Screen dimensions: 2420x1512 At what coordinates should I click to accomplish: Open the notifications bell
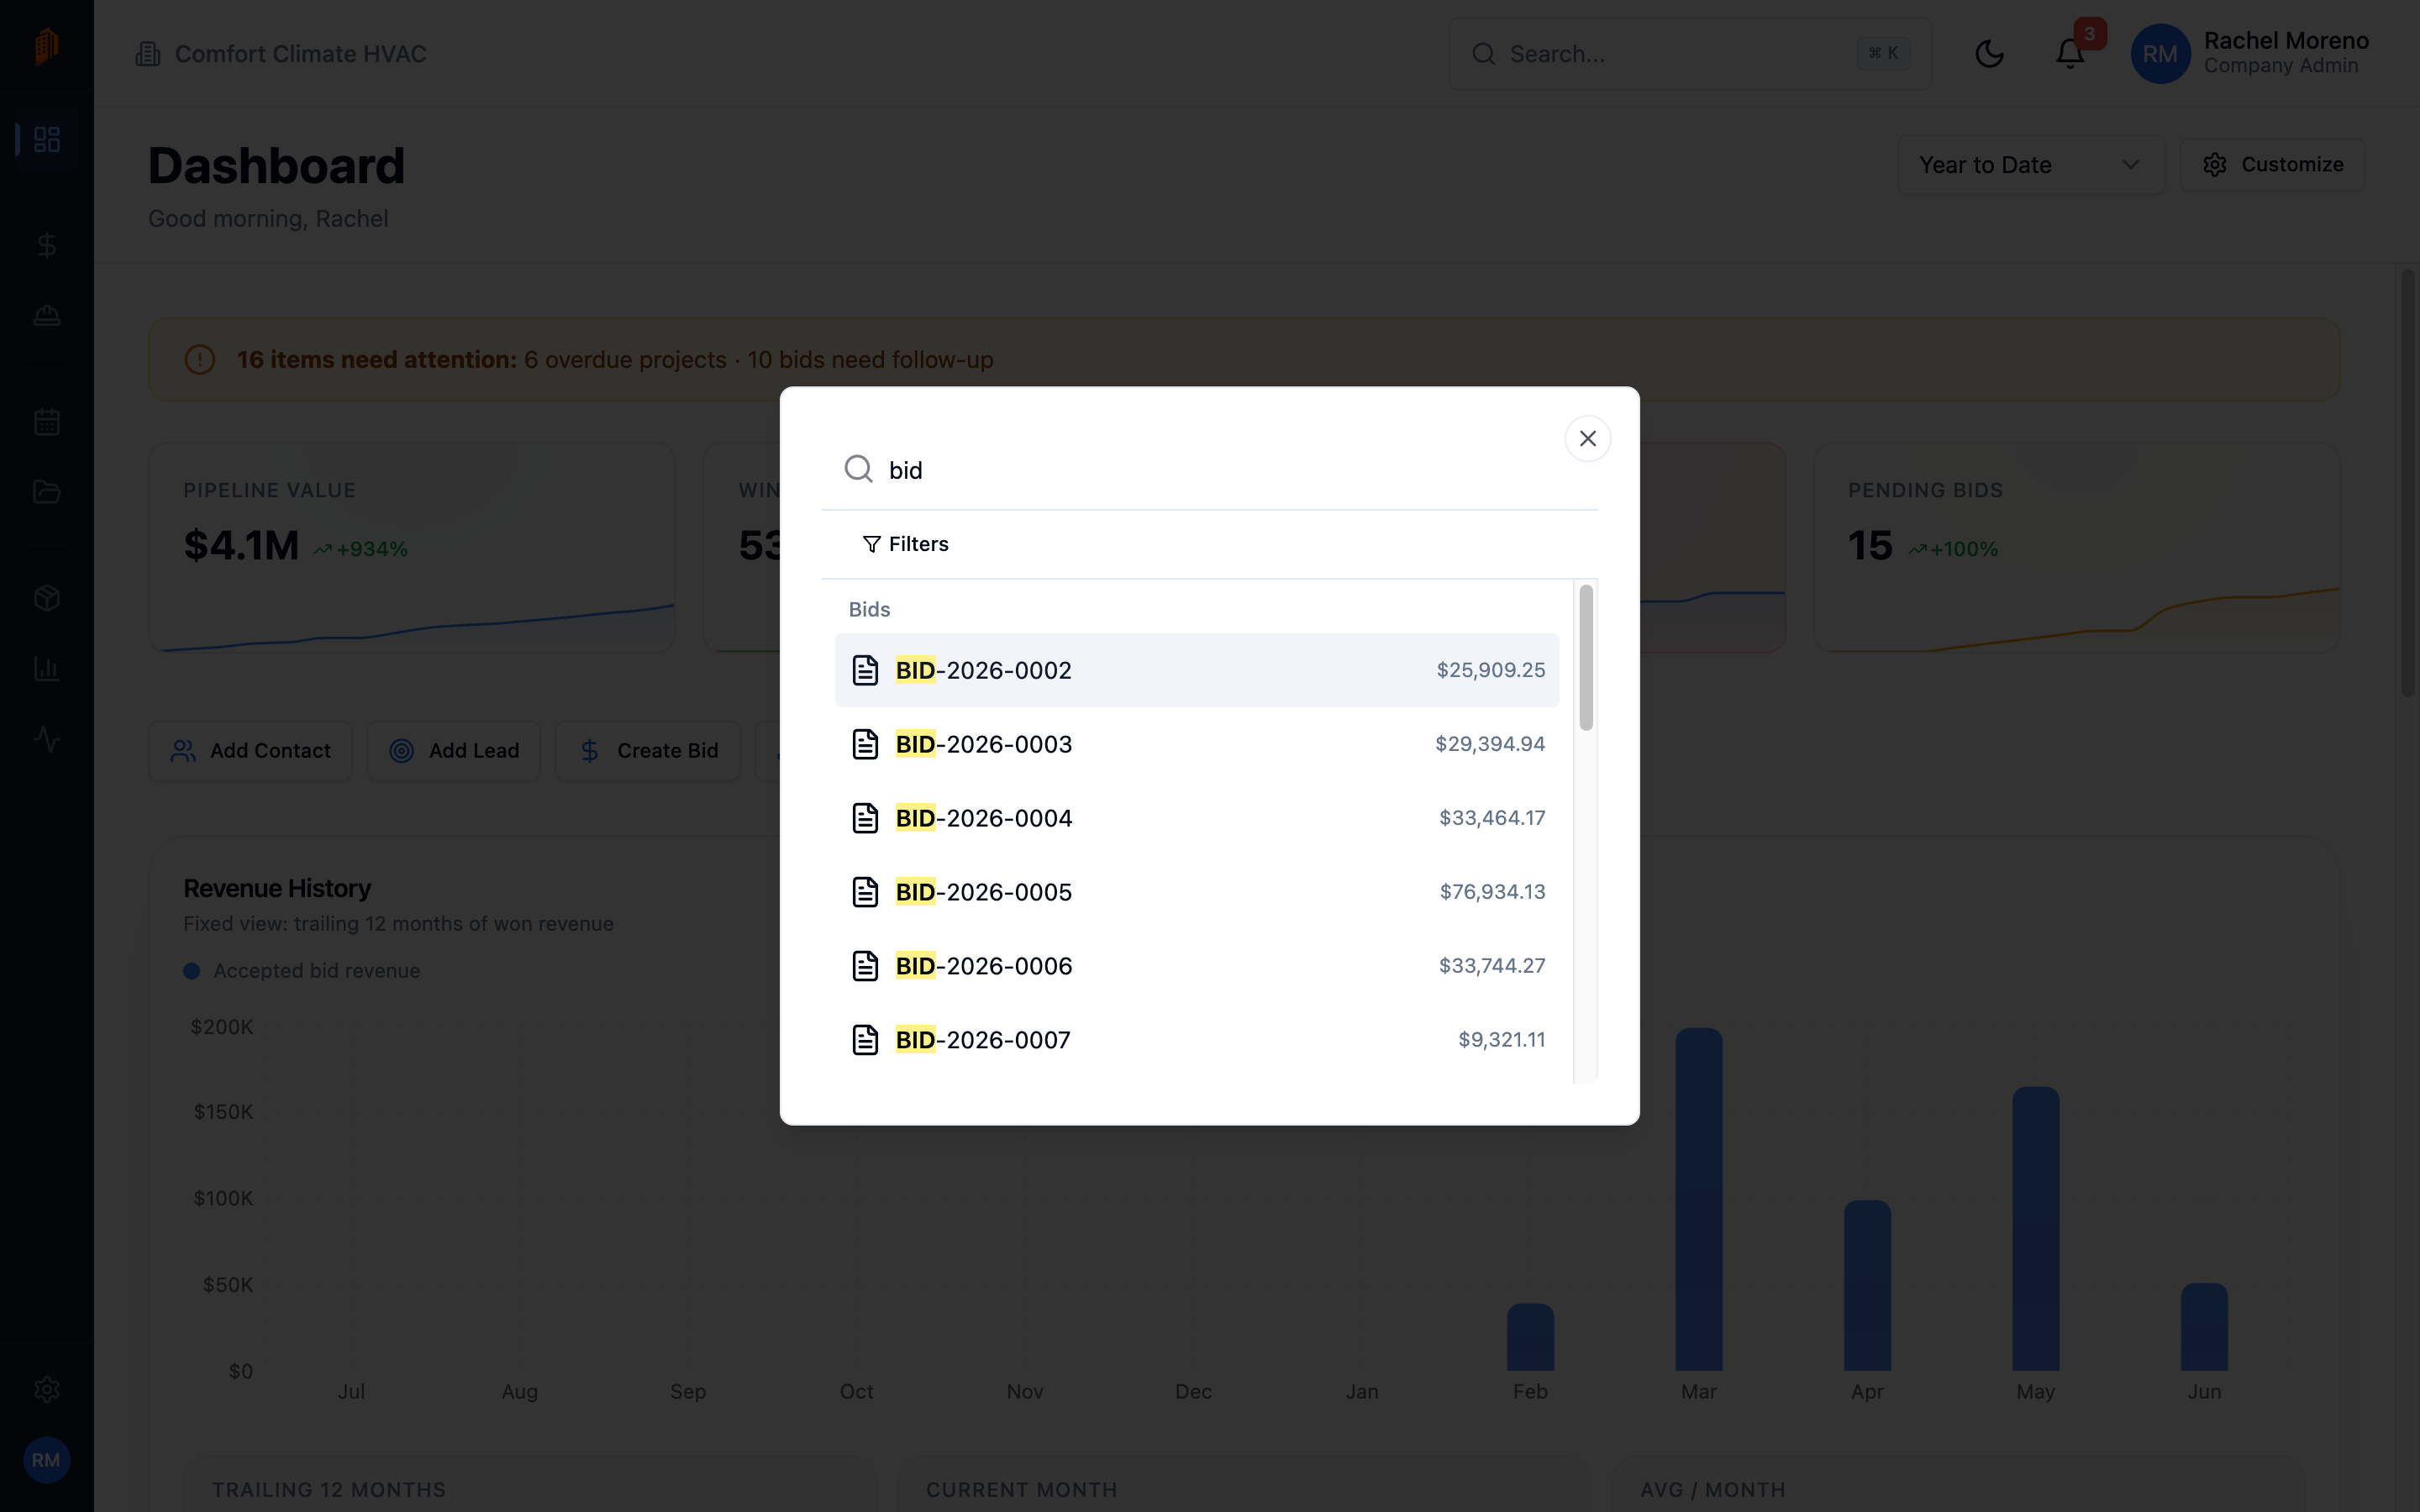2070,54
